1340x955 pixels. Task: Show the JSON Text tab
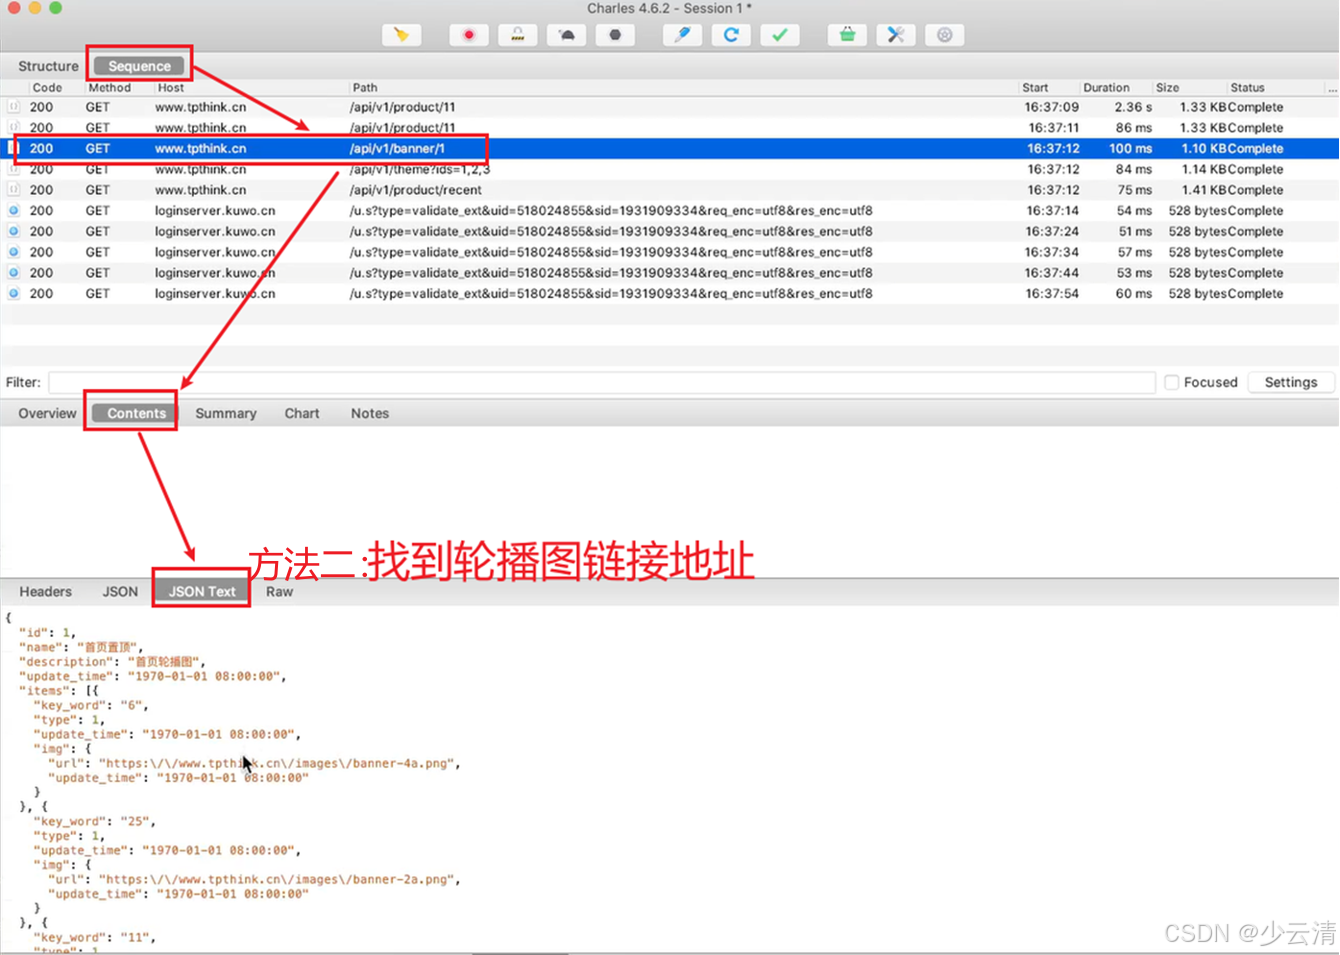click(x=202, y=591)
